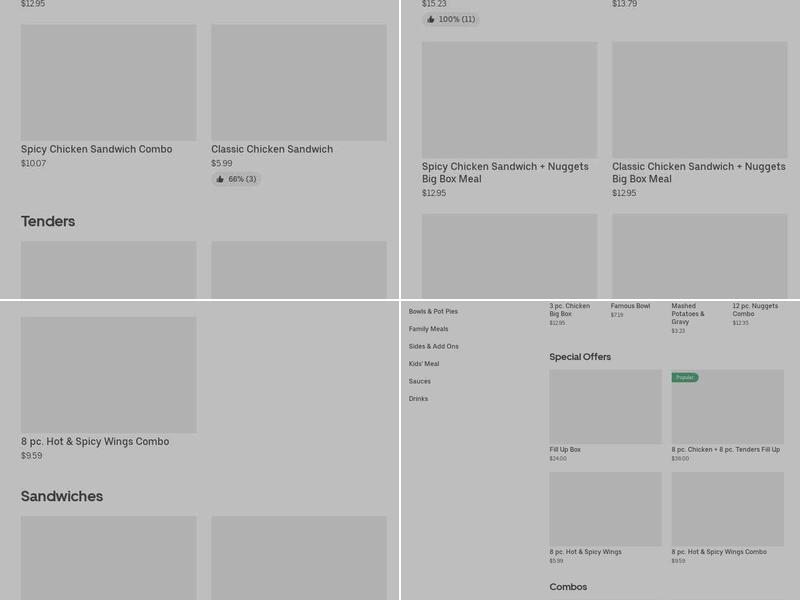This screenshot has height=600, width=800.
Task: Open the Drinks category
Action: pos(418,399)
